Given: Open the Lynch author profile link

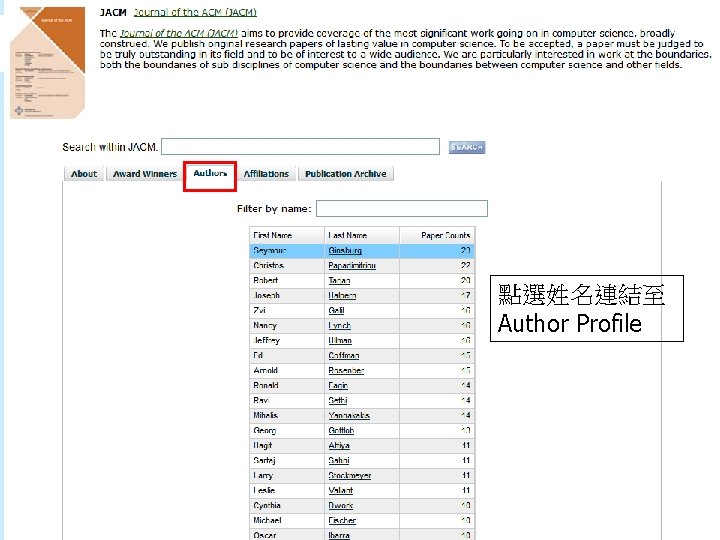Looking at the screenshot, I should pyautogui.click(x=339, y=326).
